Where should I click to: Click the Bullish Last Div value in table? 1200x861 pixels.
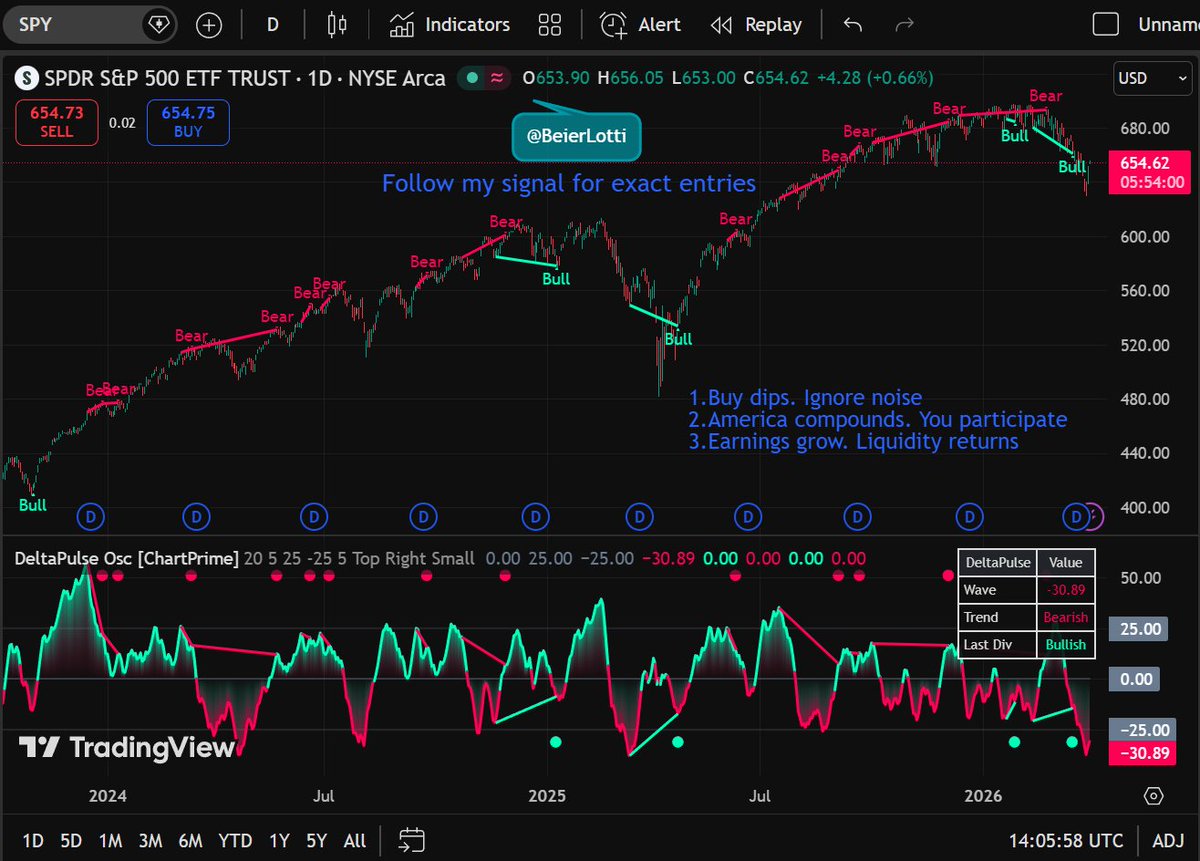[x=1065, y=645]
